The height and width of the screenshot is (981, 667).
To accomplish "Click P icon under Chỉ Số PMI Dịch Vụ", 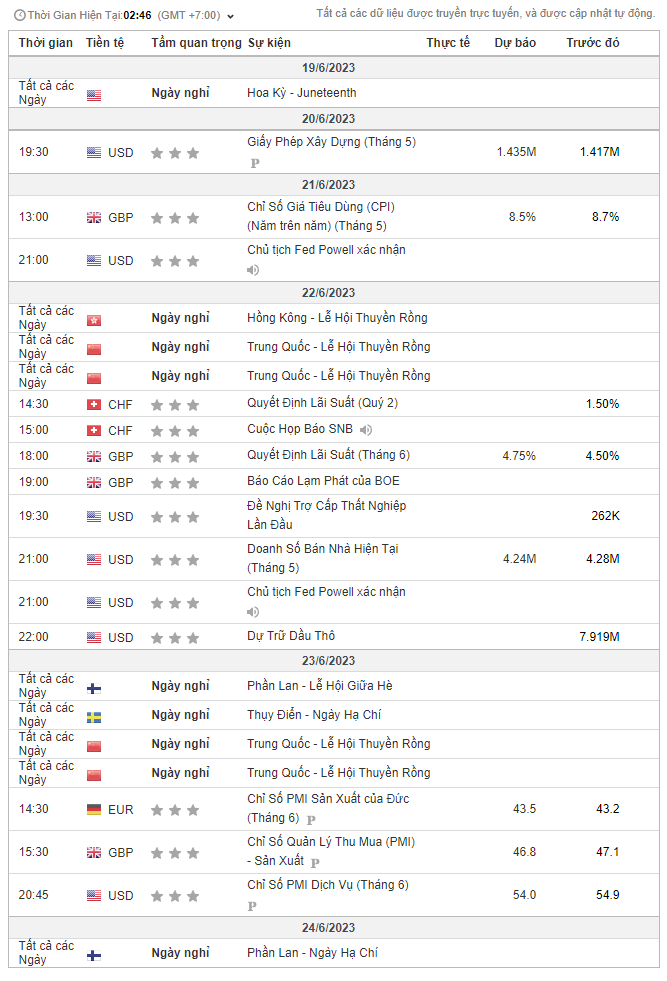I will click(253, 906).
